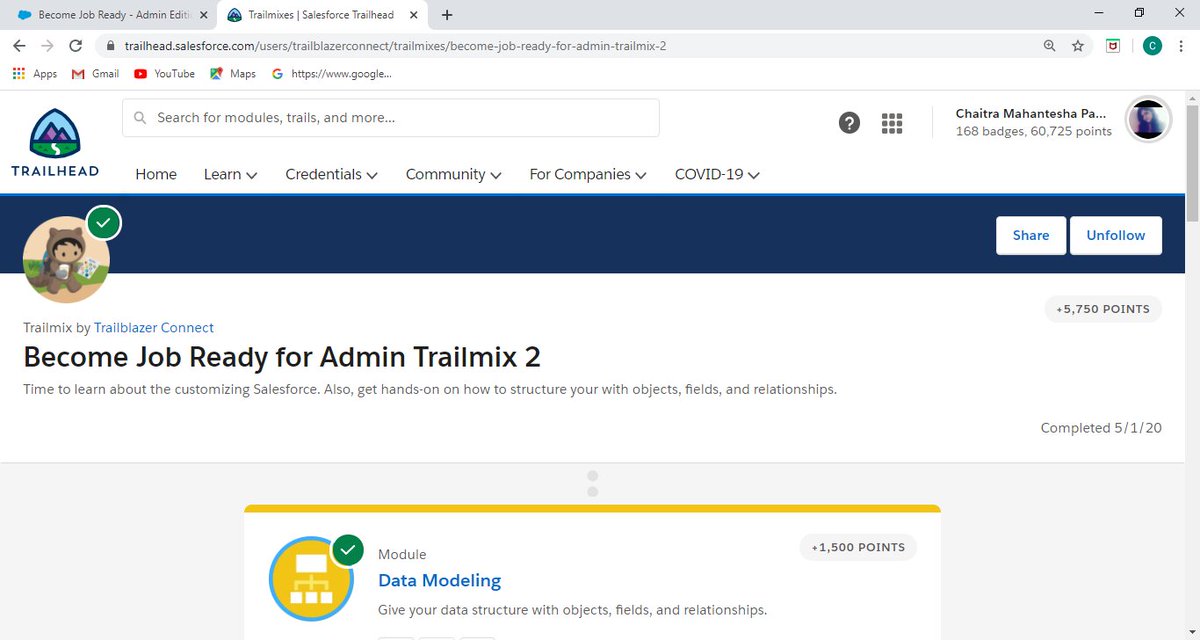Close the Become Job Ready tab

204,15
